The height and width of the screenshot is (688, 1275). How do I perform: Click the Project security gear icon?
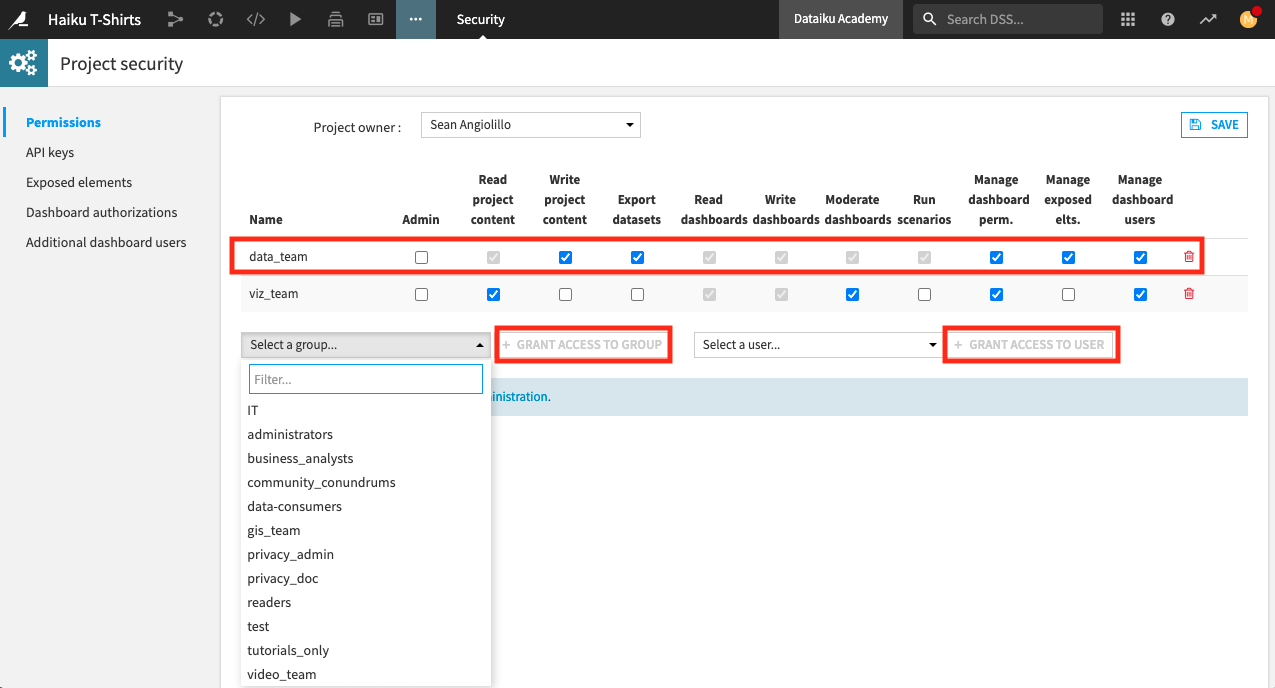(x=23, y=63)
